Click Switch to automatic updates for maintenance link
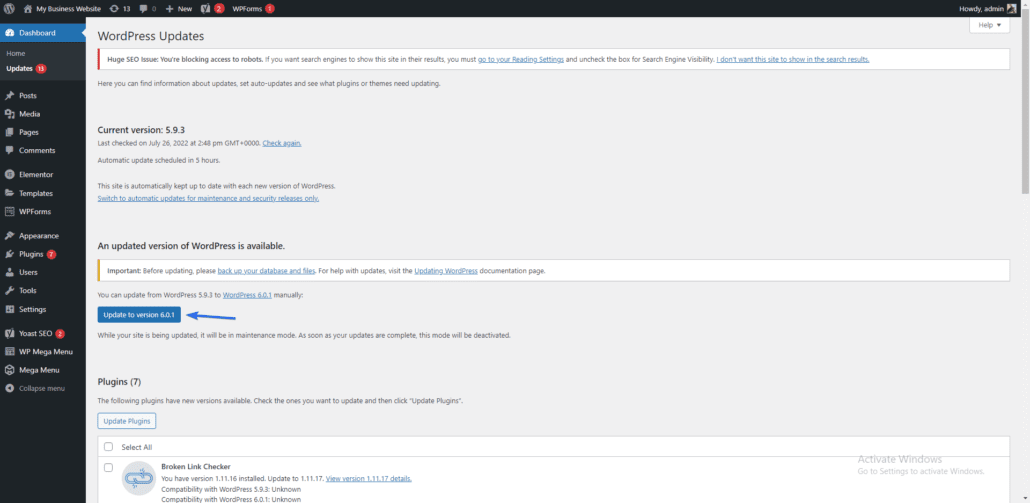 [208, 198]
